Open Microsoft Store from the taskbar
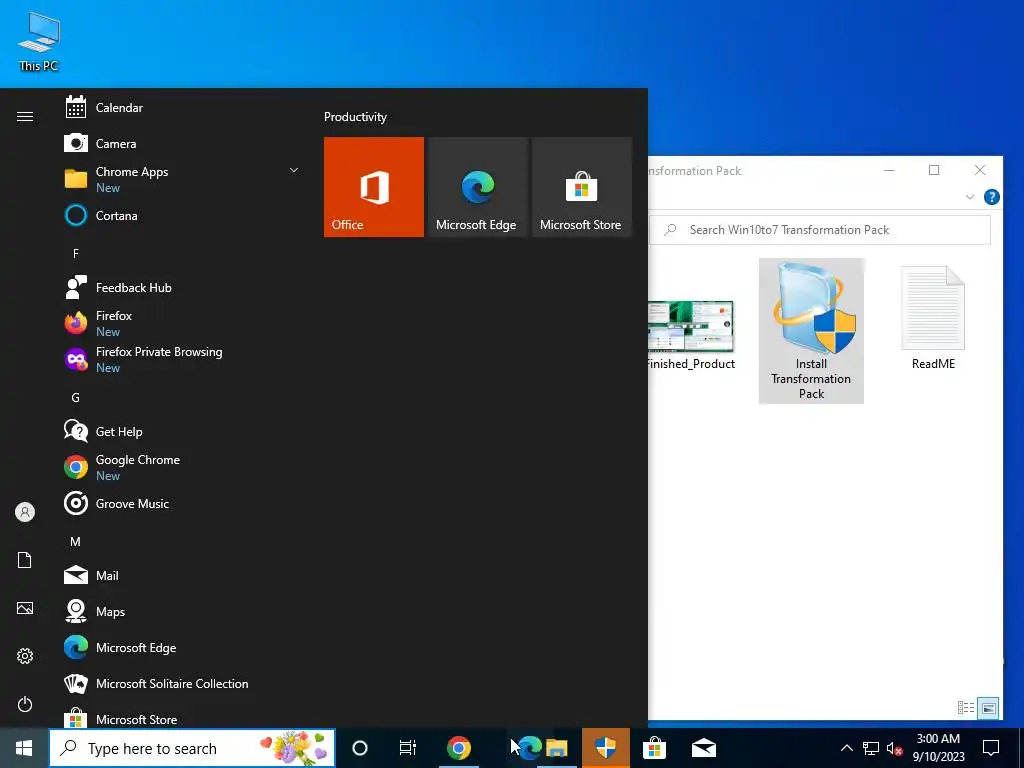The height and width of the screenshot is (768, 1024). 654,748
